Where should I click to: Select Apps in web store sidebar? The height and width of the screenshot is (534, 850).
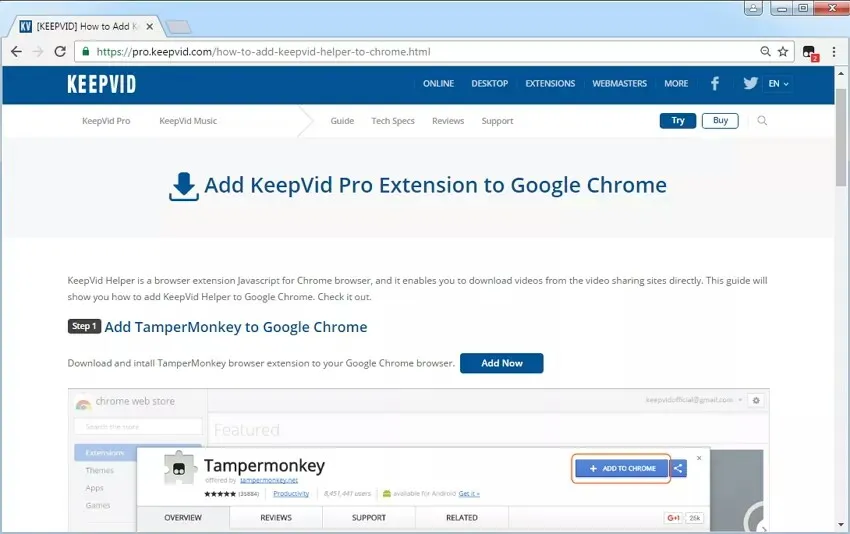pyautogui.click(x=94, y=488)
